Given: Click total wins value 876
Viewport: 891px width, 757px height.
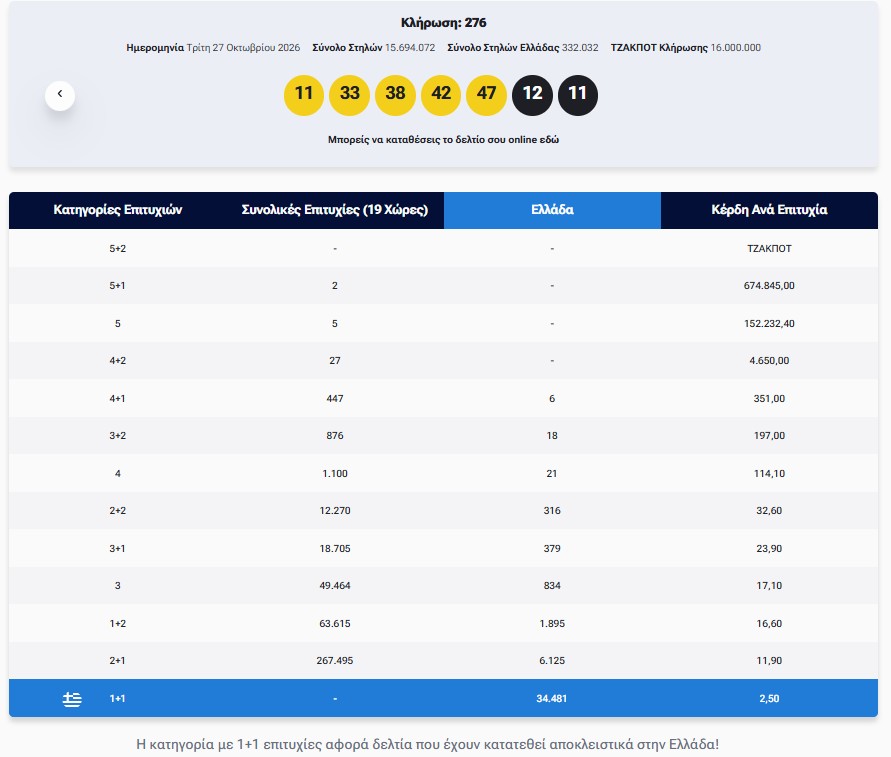Looking at the screenshot, I should [x=335, y=436].
